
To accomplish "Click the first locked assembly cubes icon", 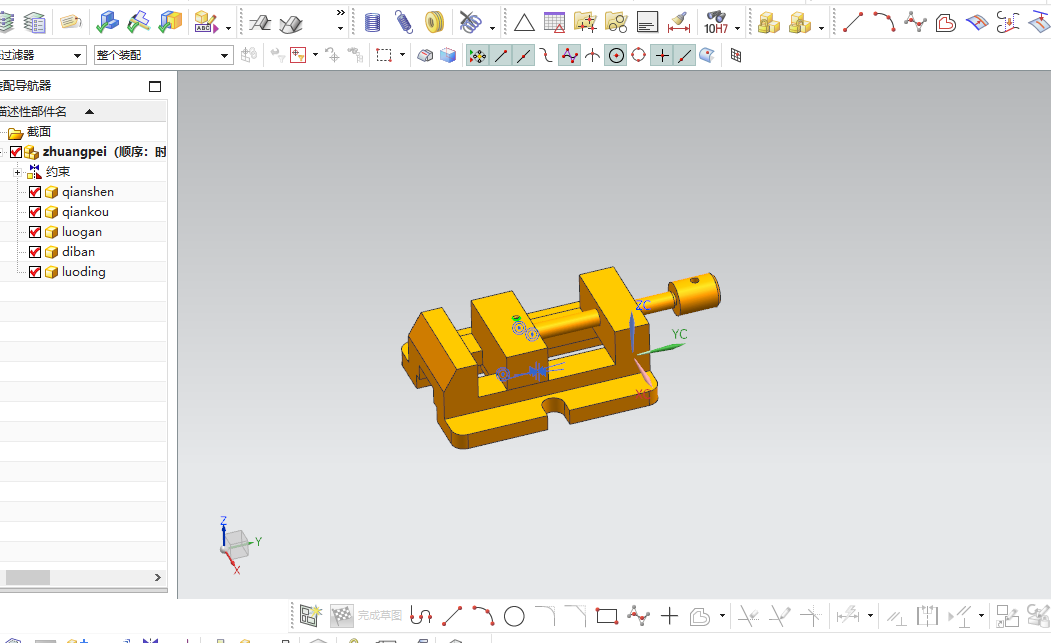I will [768, 23].
